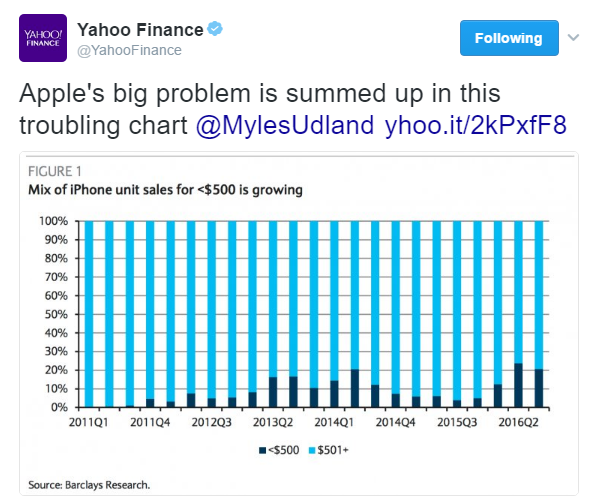This screenshot has height=497, width=596.
Task: Click the Source: Barclays Research text
Action: [89, 485]
